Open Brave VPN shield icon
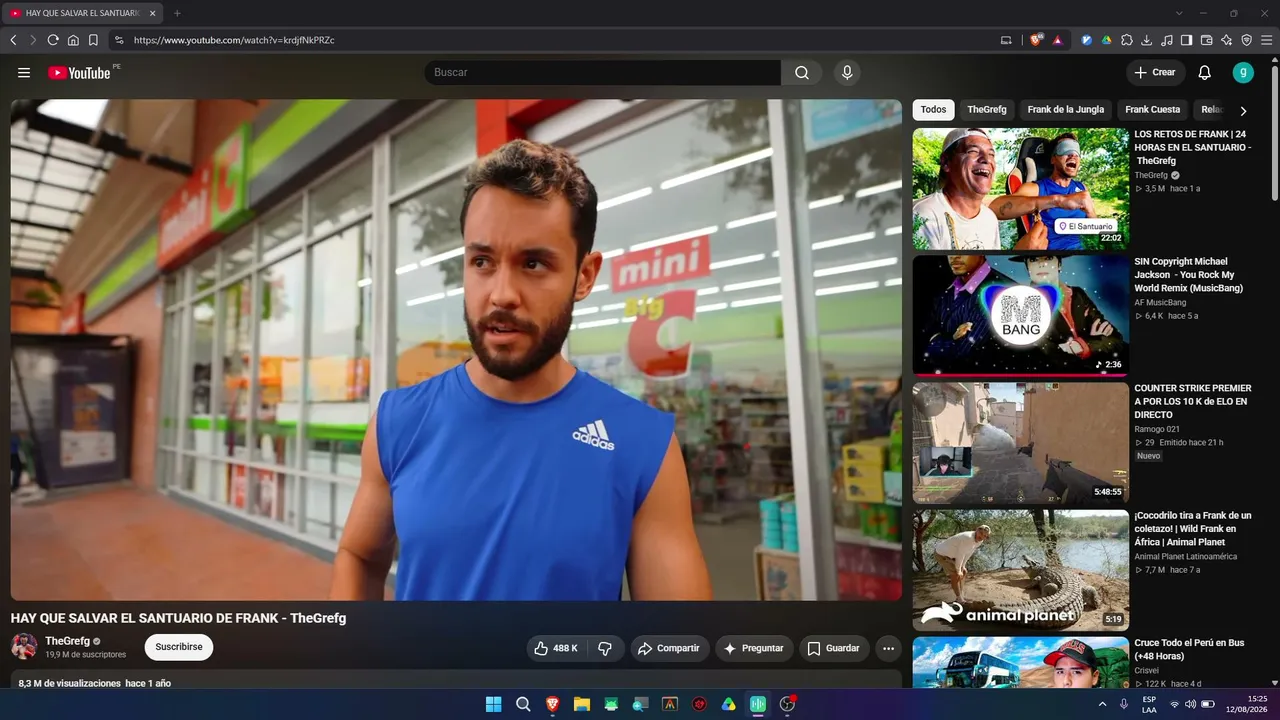This screenshot has width=1280, height=720. coord(1247,40)
